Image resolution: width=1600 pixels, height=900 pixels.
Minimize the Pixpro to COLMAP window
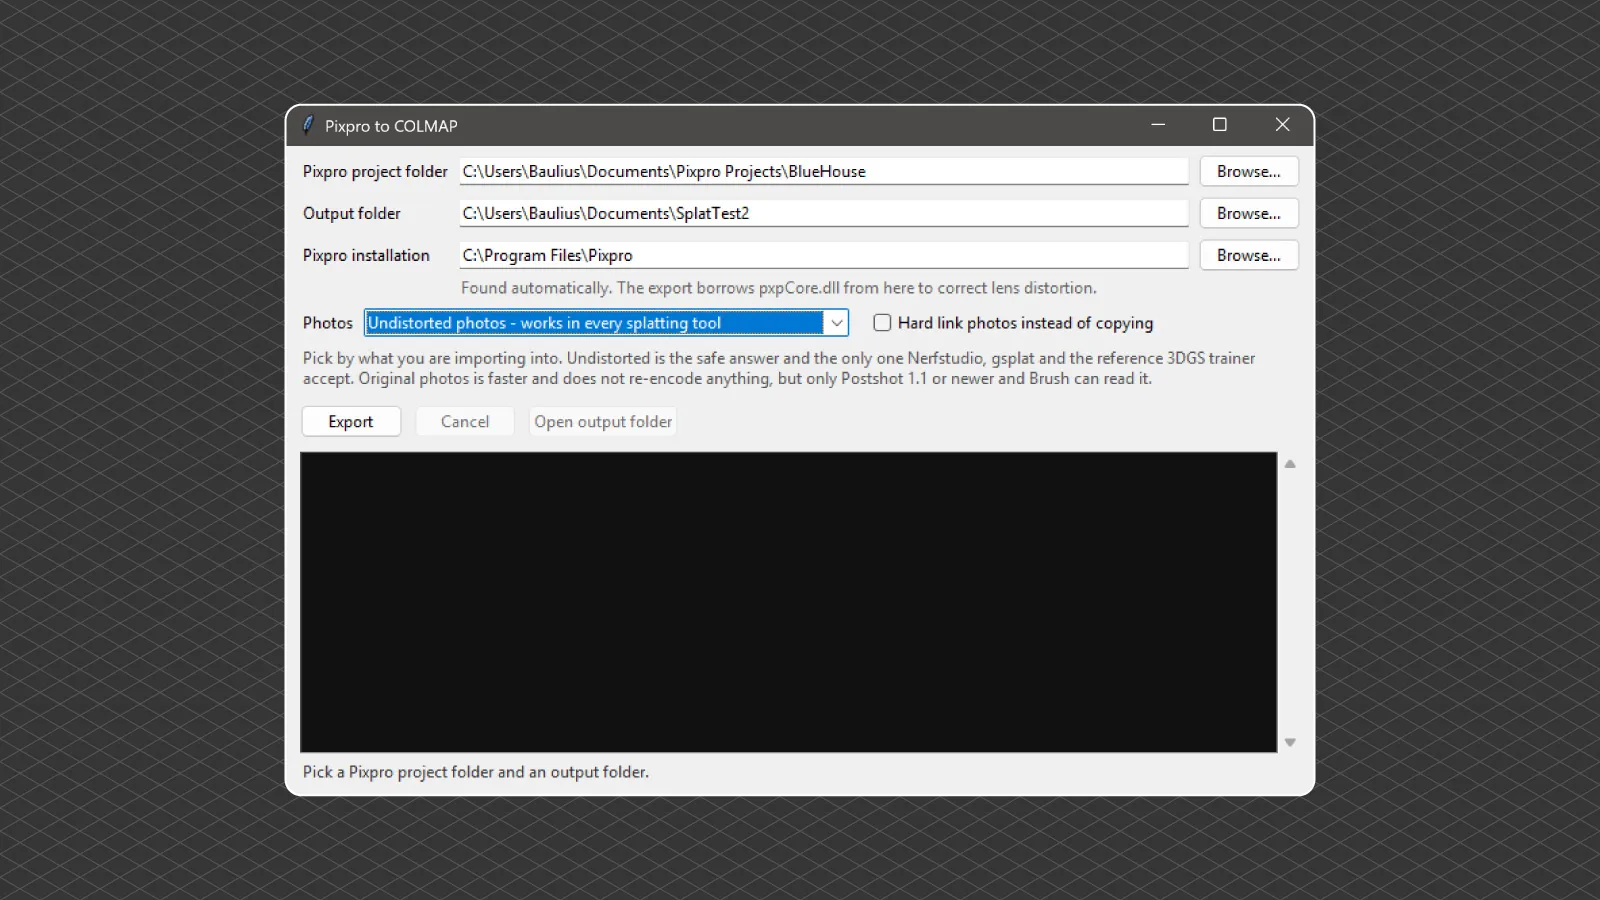click(1158, 125)
